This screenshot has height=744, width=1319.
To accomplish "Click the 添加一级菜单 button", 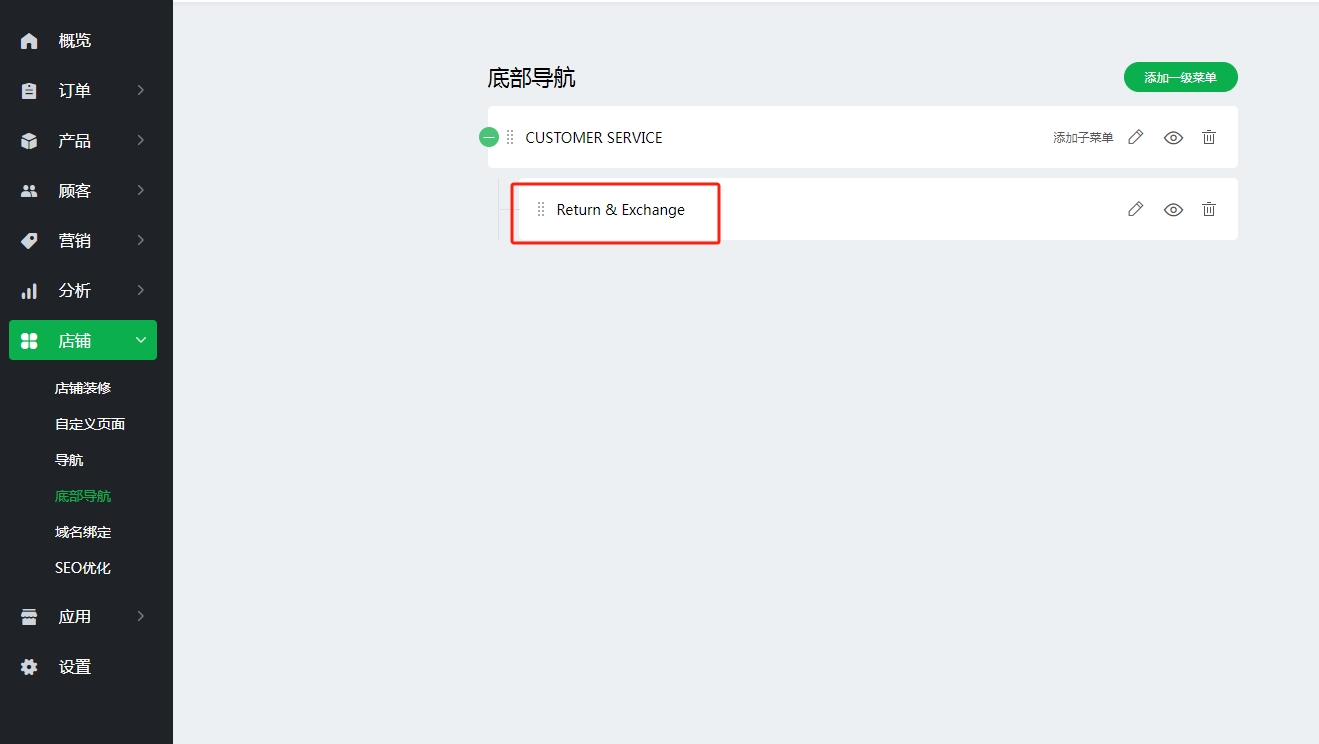I will (1181, 77).
